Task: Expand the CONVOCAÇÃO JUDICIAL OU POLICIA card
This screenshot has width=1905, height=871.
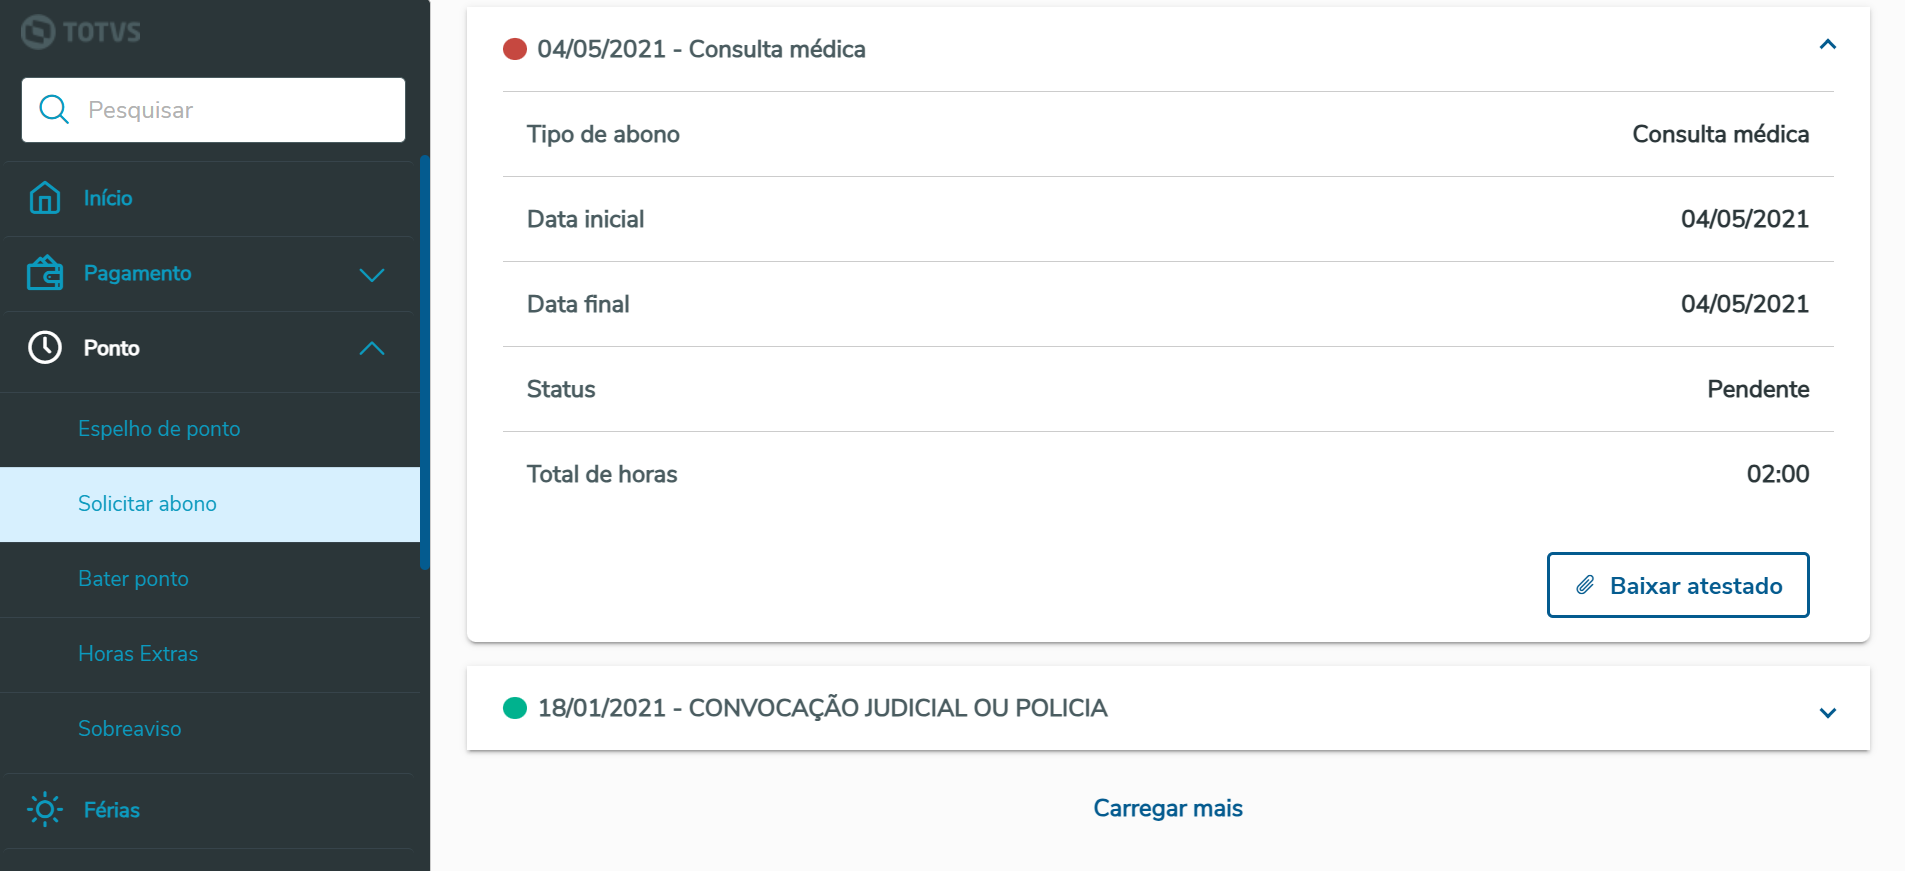Action: [1827, 712]
